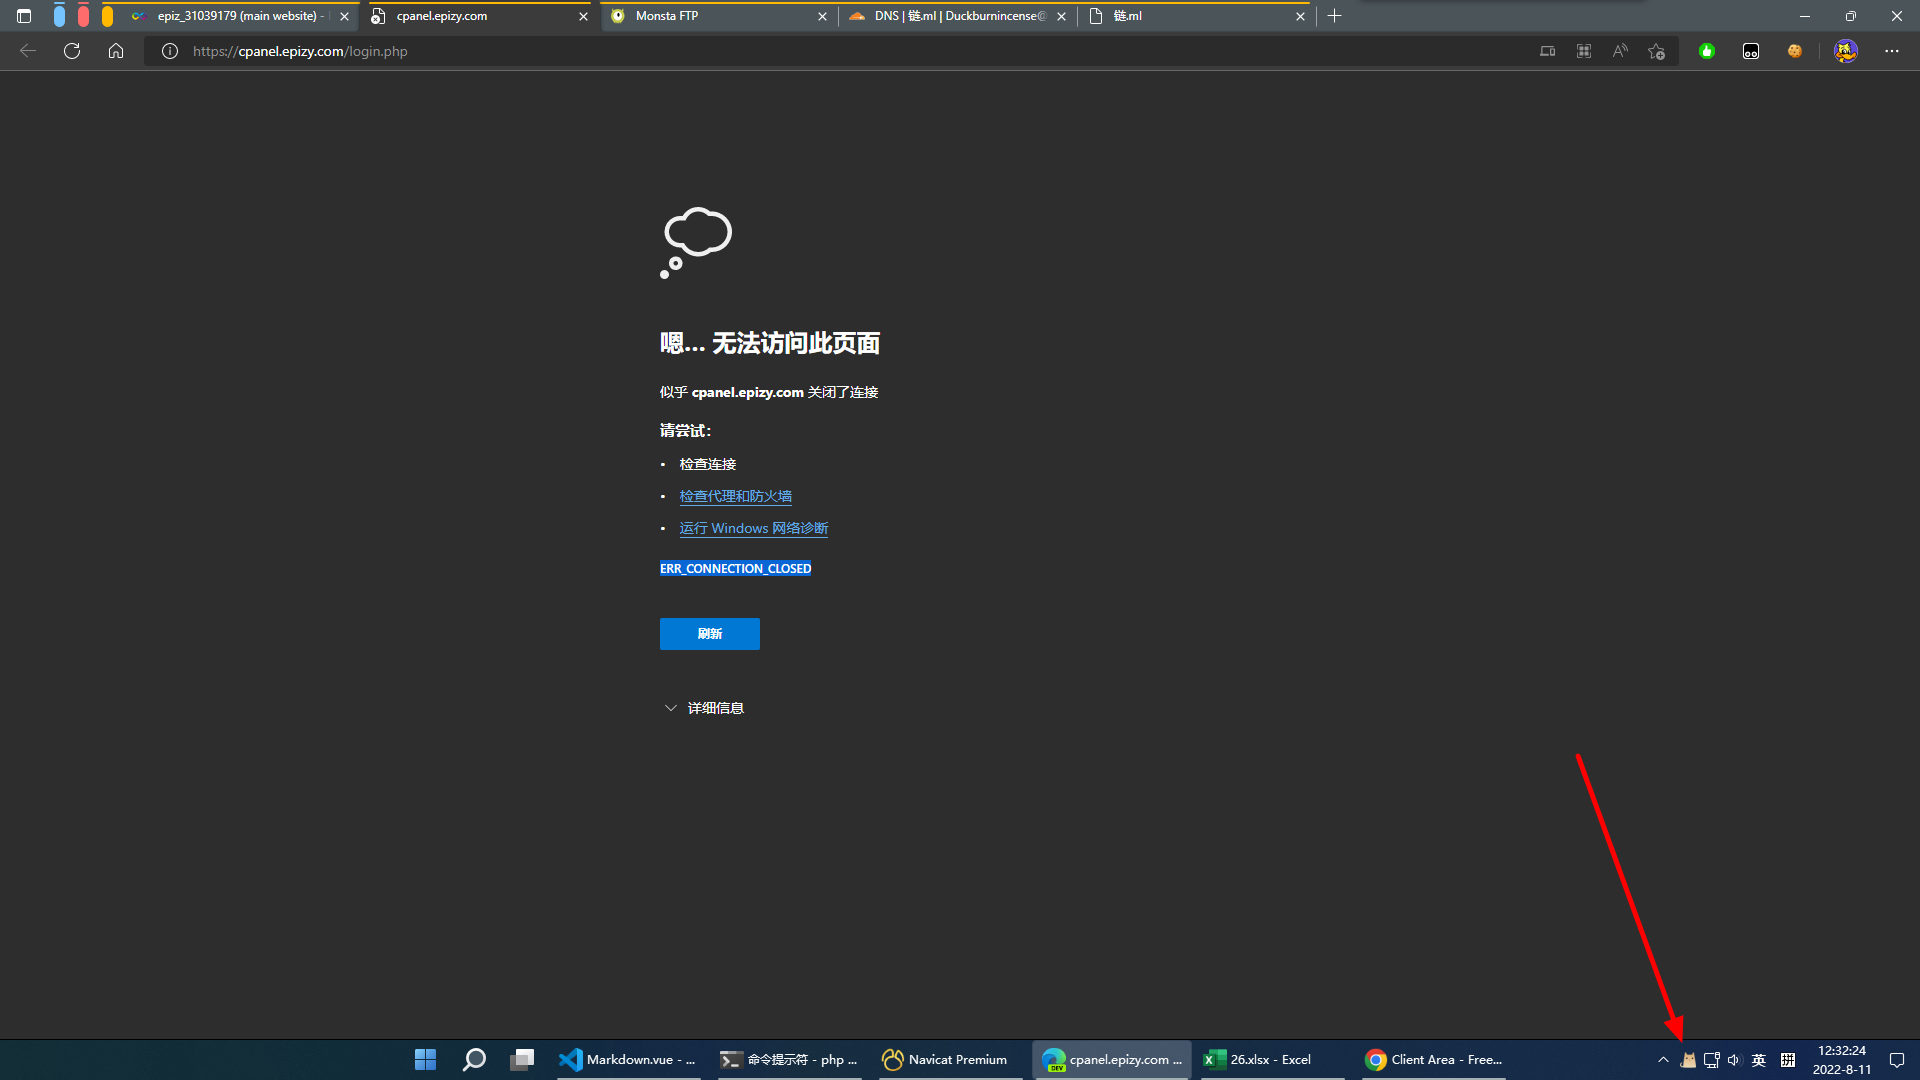1920x1080 pixels.
Task: Toggle the 英 input language indicator
Action: [x=1759, y=1060]
